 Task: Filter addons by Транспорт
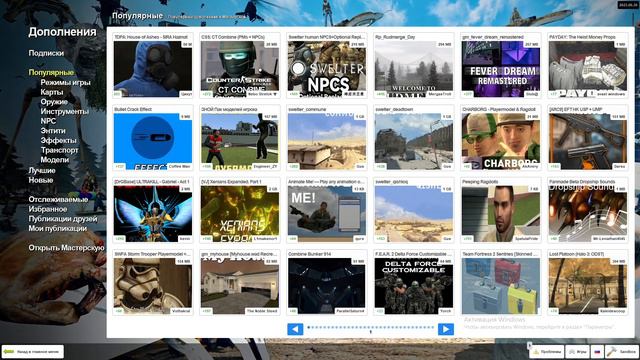pyautogui.click(x=60, y=150)
